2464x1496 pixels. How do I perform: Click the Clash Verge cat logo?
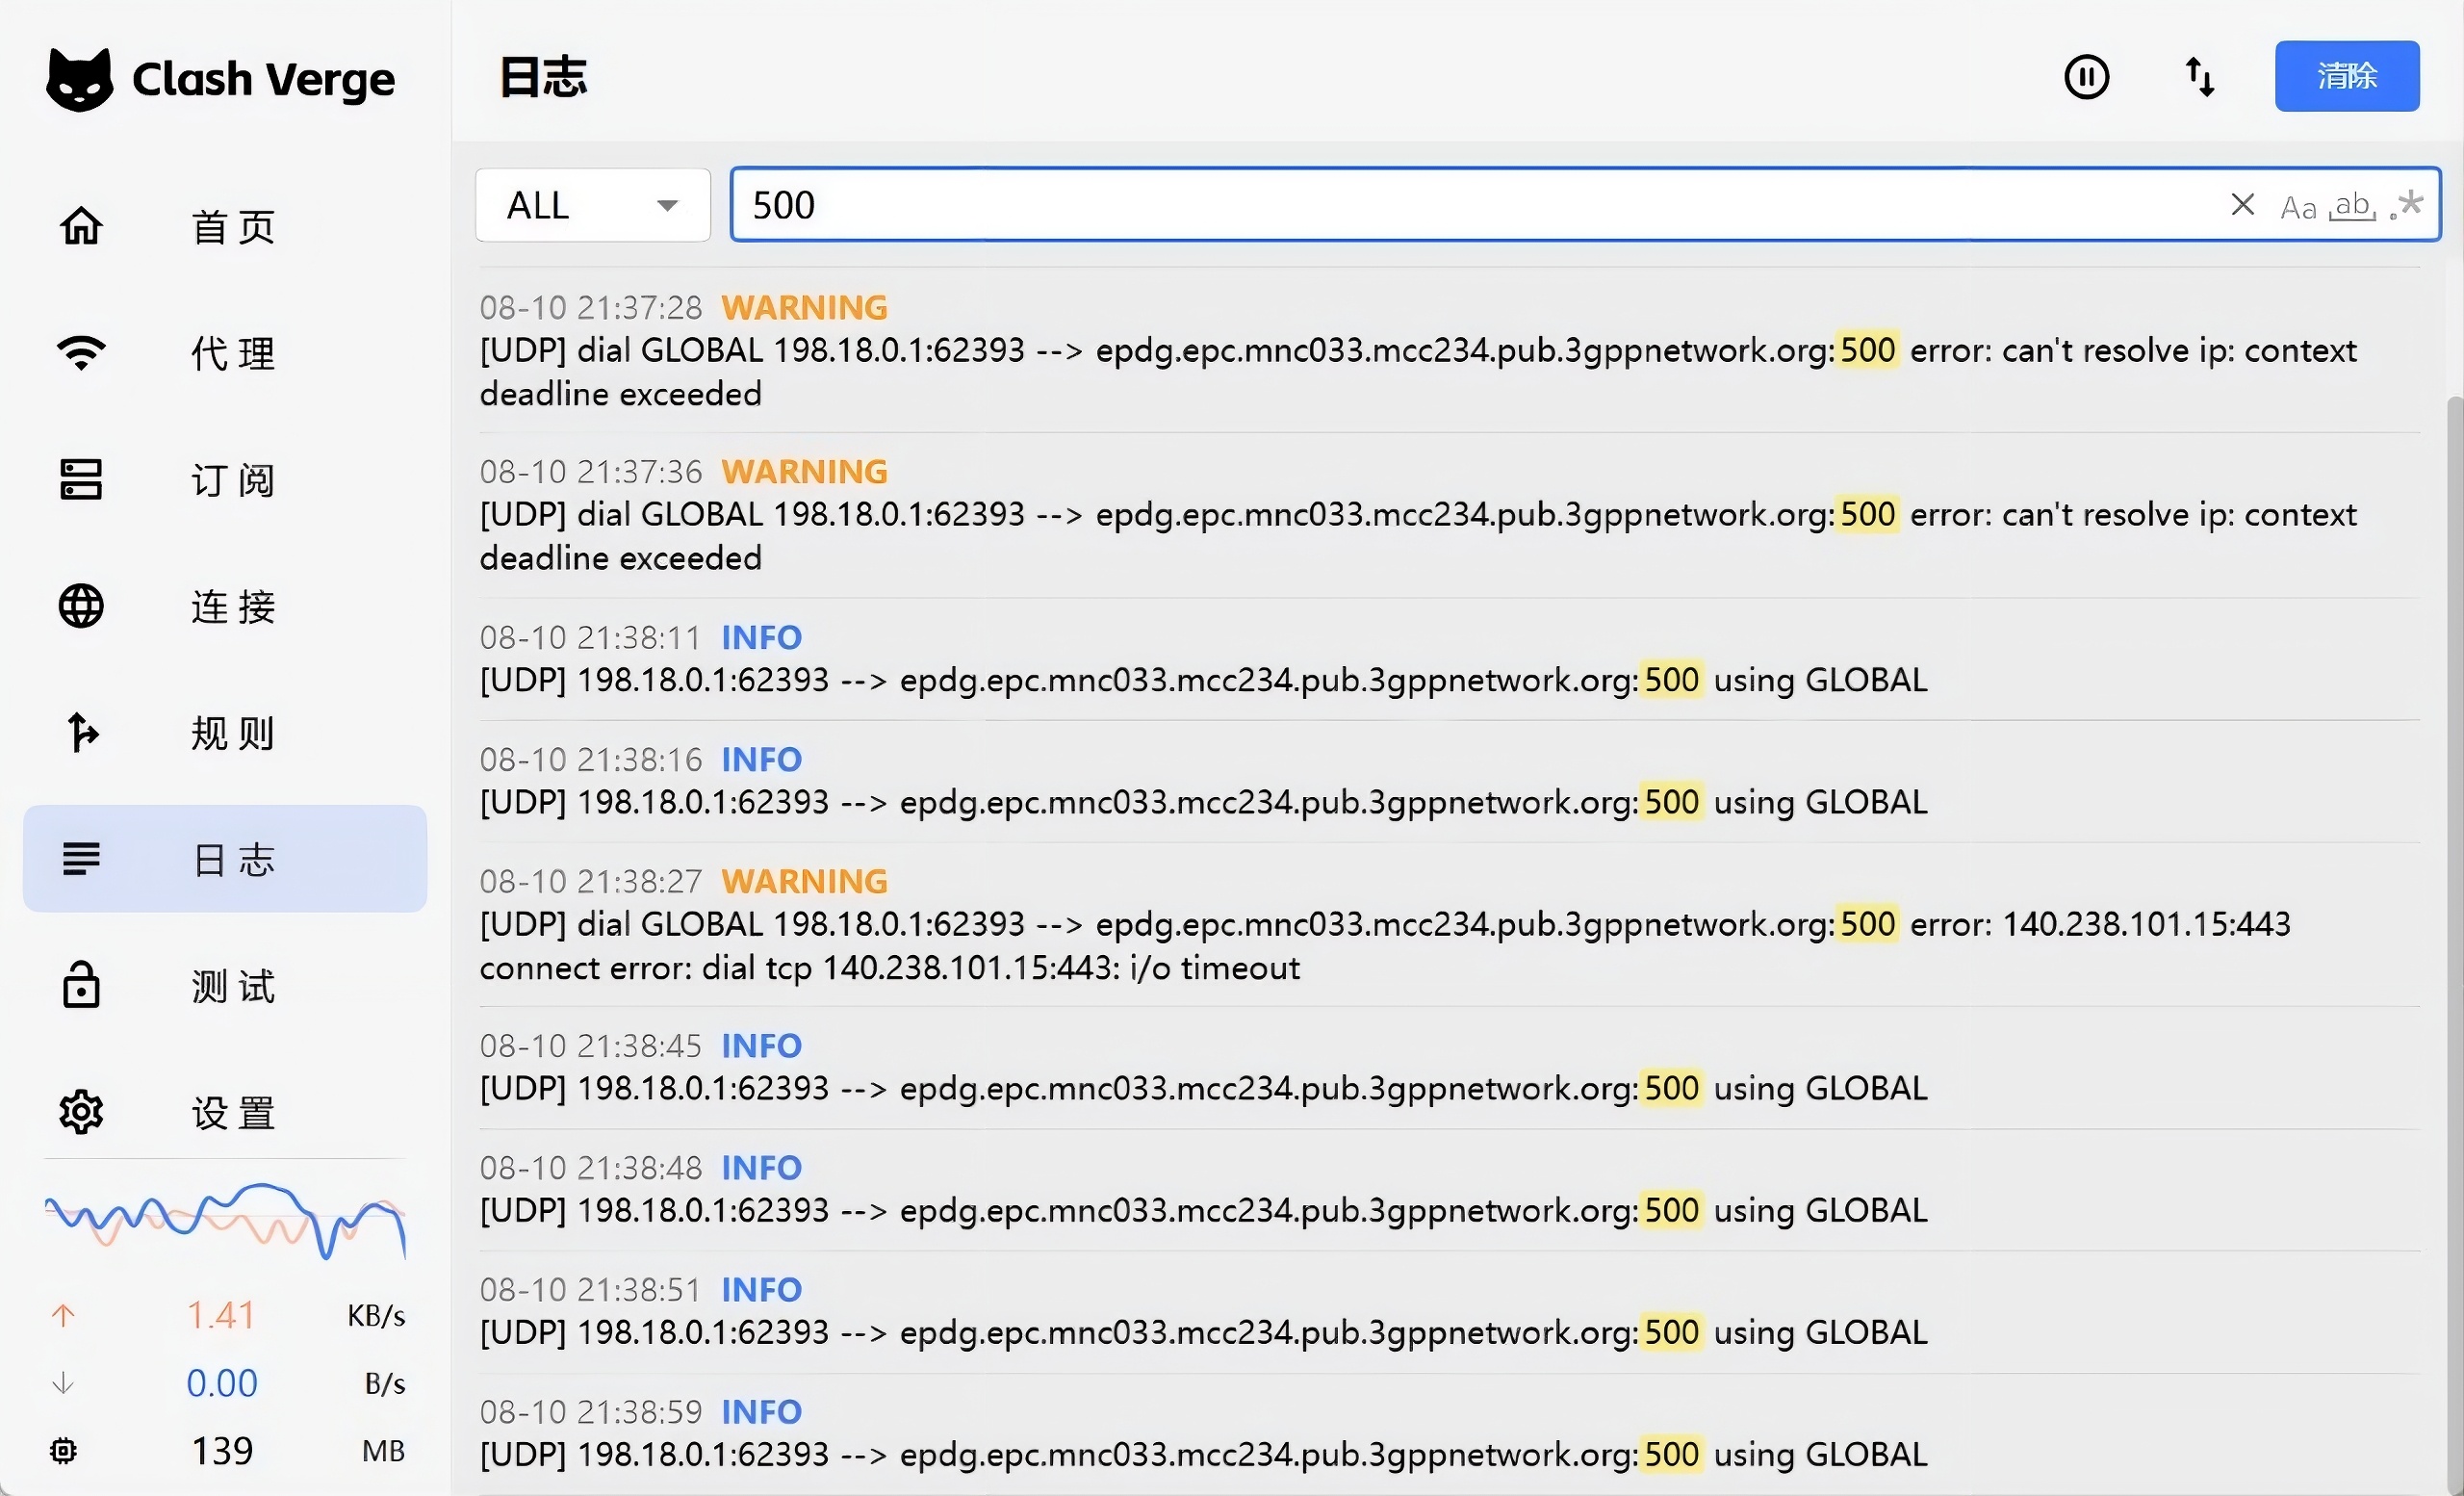(80, 79)
